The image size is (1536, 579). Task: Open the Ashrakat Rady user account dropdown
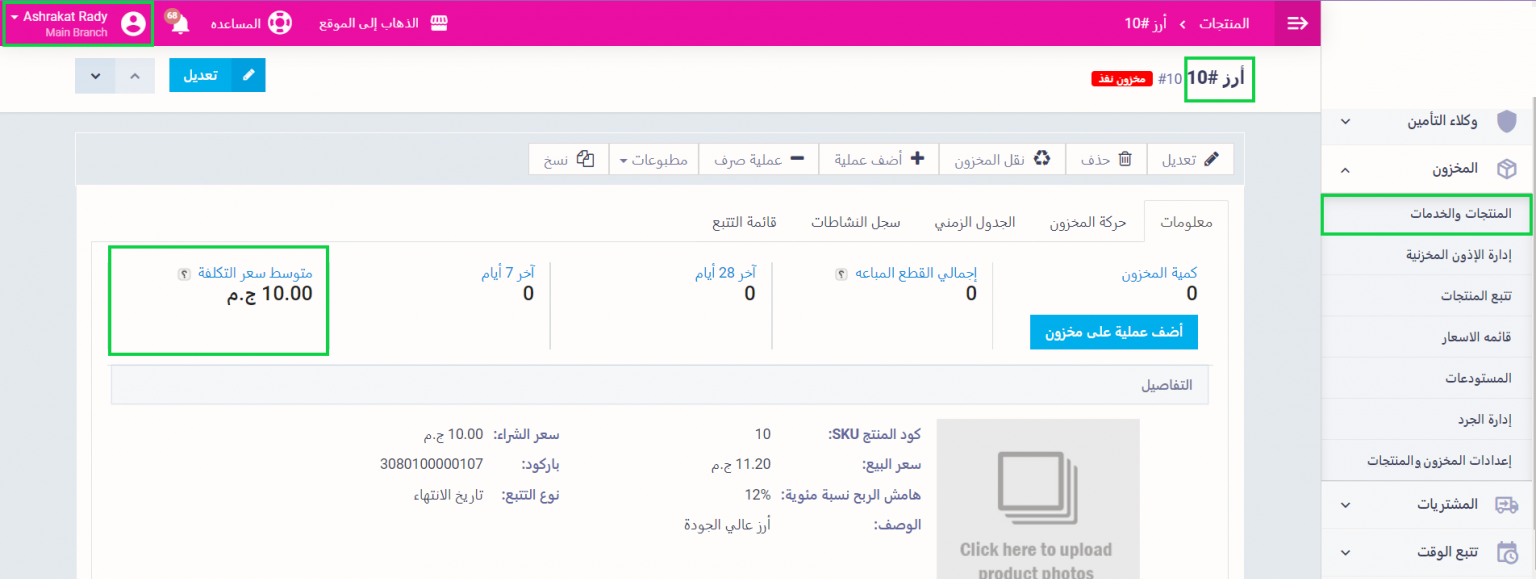tap(78, 24)
